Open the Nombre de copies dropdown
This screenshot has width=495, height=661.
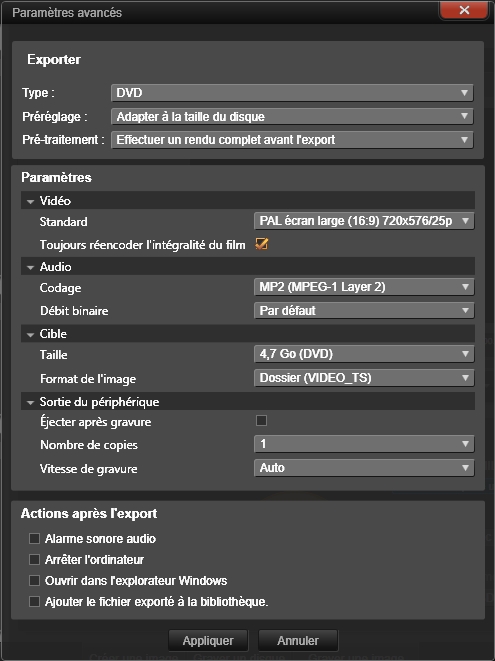pyautogui.click(x=364, y=444)
